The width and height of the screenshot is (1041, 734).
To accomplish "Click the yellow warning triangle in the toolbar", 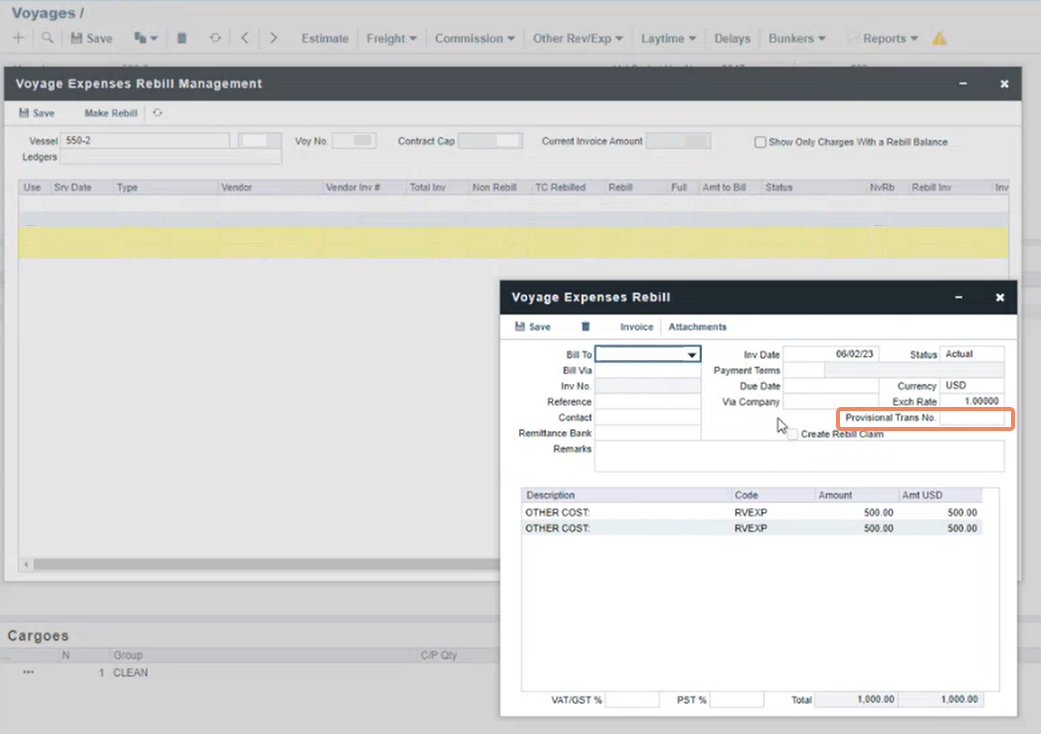I will coord(938,38).
